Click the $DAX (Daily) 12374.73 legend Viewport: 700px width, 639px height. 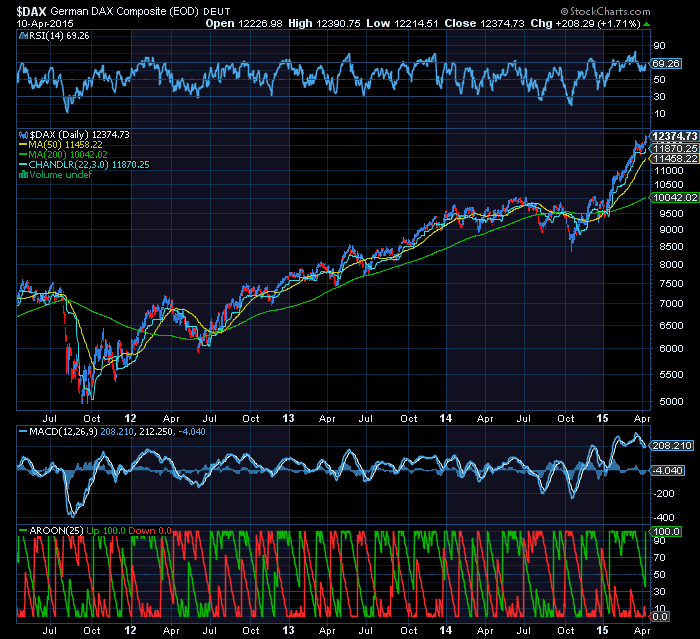click(79, 134)
